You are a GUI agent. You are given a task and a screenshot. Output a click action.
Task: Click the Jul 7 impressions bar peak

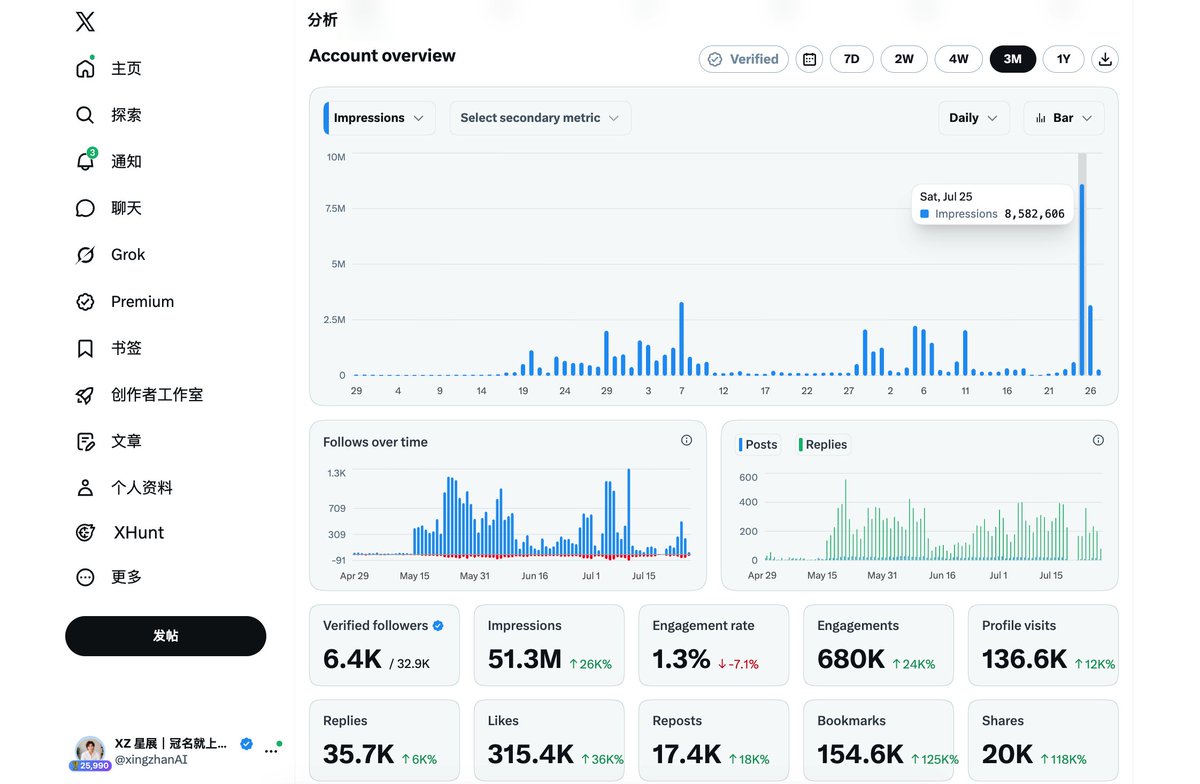[x=681, y=339]
